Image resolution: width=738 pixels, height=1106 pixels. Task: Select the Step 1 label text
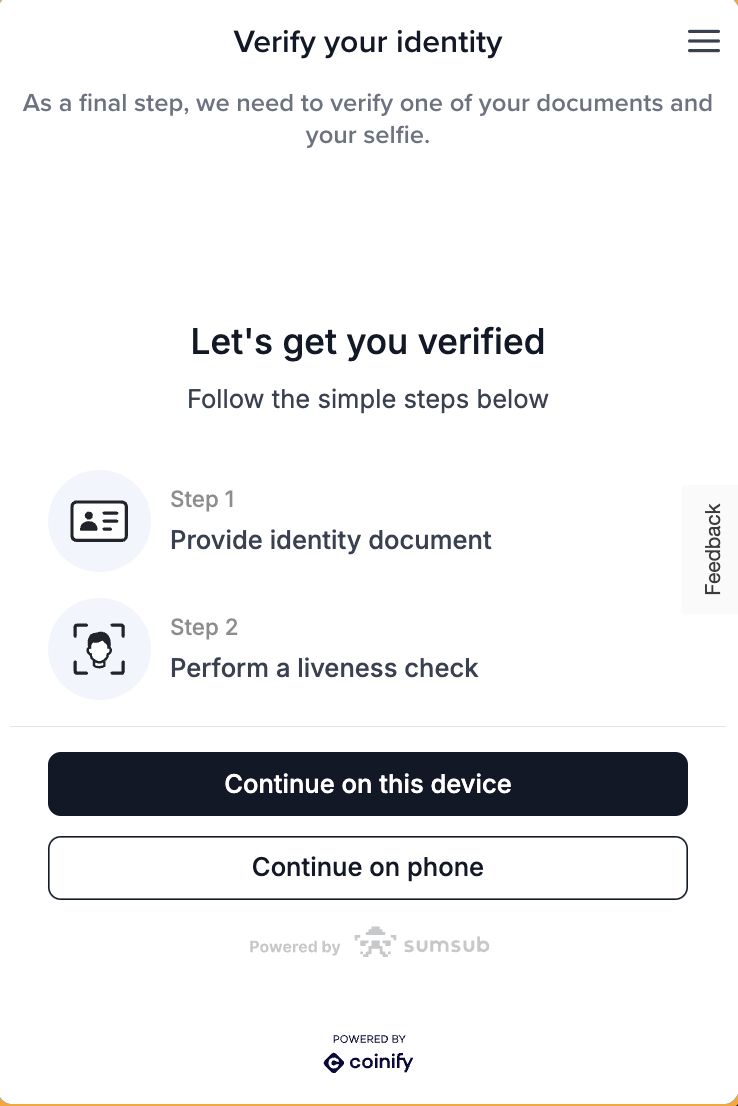point(203,499)
